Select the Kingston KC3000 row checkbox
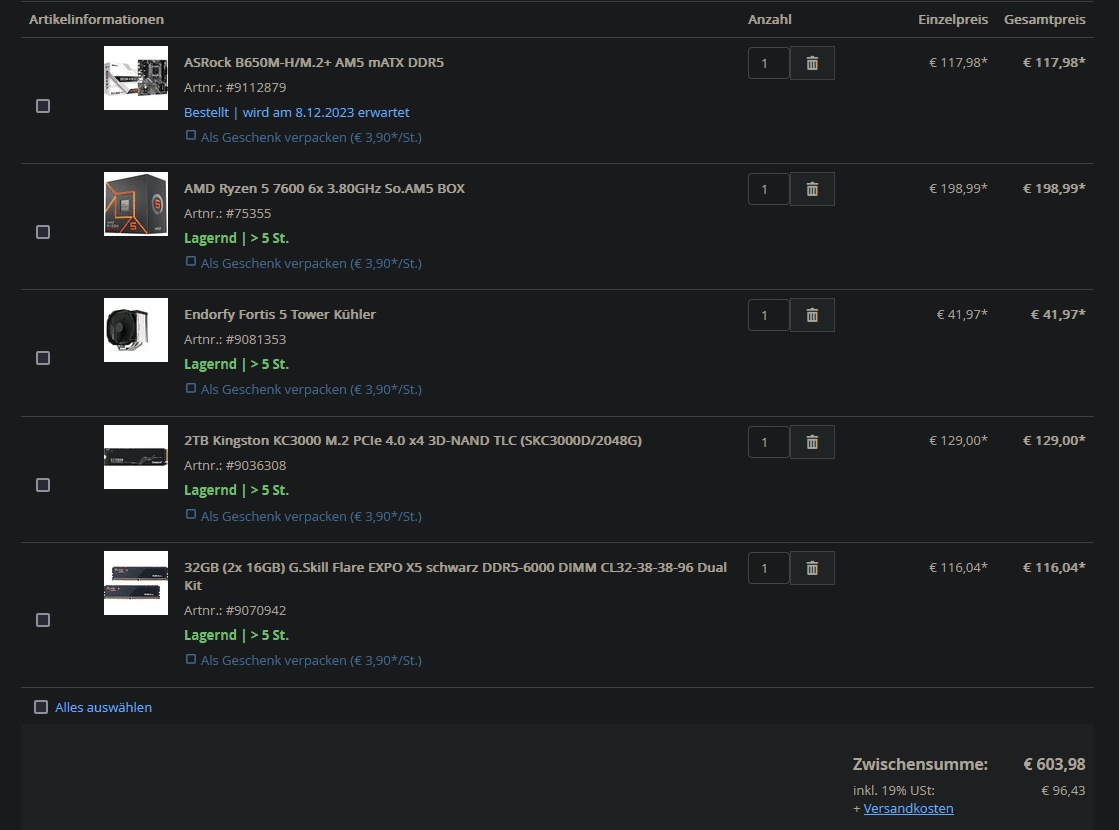This screenshot has width=1119, height=830. 43,485
